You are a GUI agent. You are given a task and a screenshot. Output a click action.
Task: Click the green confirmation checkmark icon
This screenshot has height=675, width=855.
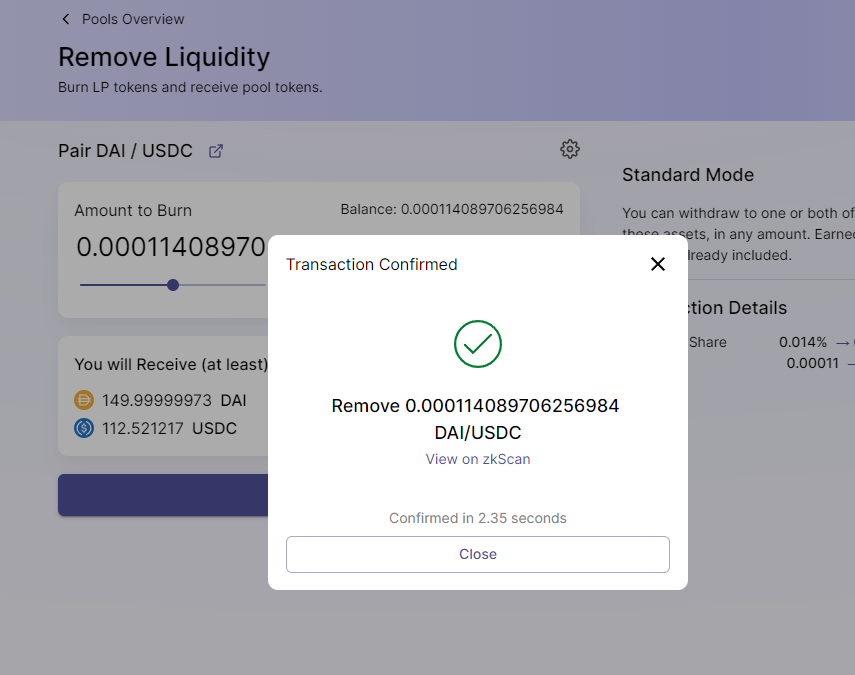[x=478, y=344]
